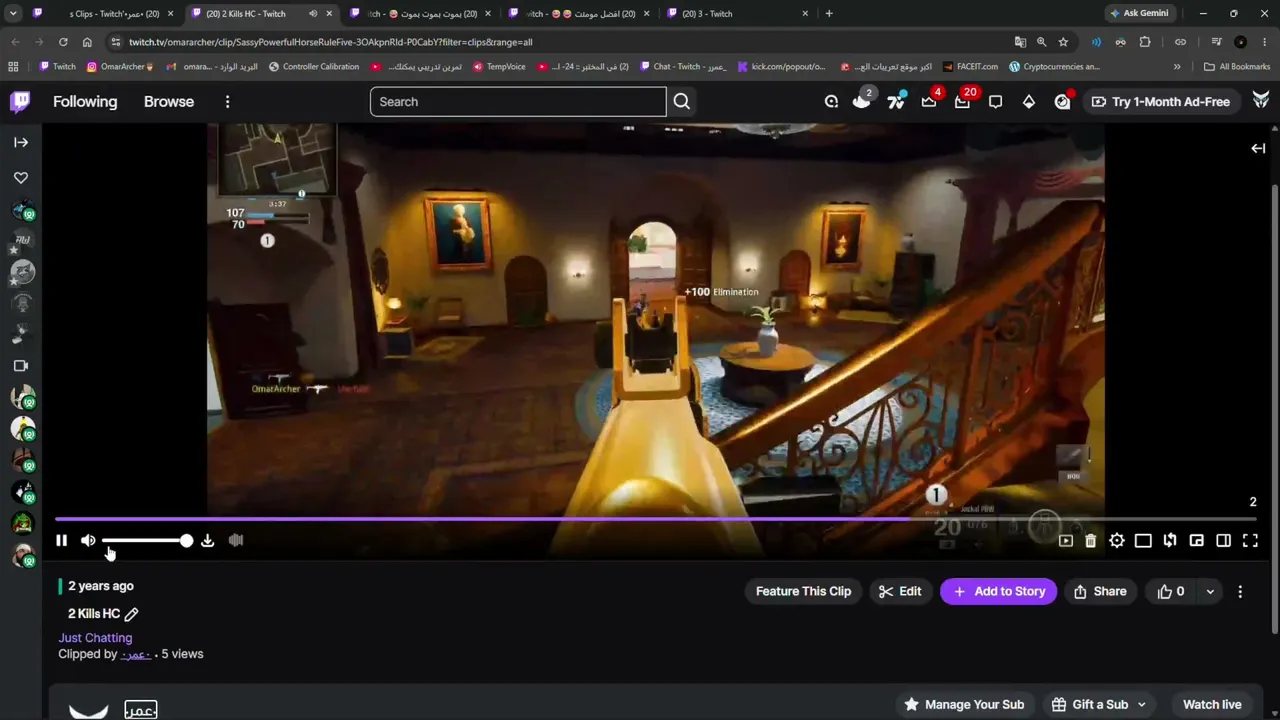Translate this page using the address bar icon

pos(1020,42)
